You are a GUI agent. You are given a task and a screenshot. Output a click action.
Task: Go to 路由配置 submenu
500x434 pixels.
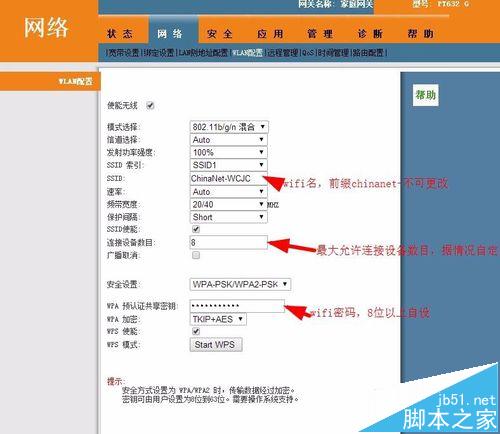tap(368, 53)
